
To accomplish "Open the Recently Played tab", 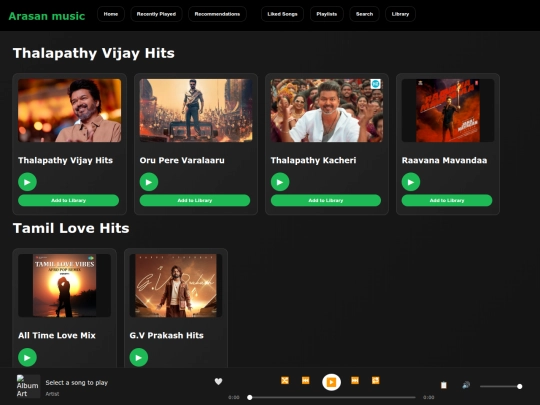I will [156, 14].
